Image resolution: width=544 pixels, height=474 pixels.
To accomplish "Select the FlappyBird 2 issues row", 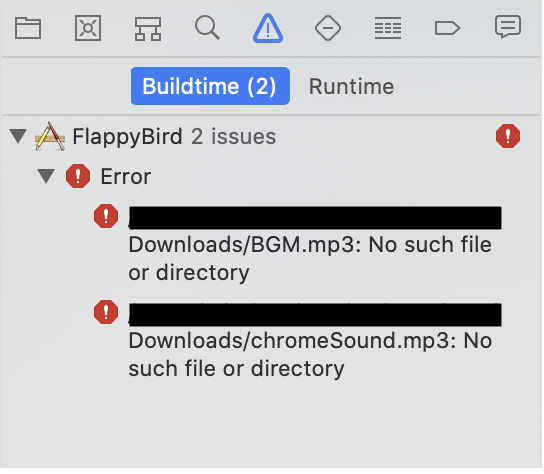I will [271, 136].
